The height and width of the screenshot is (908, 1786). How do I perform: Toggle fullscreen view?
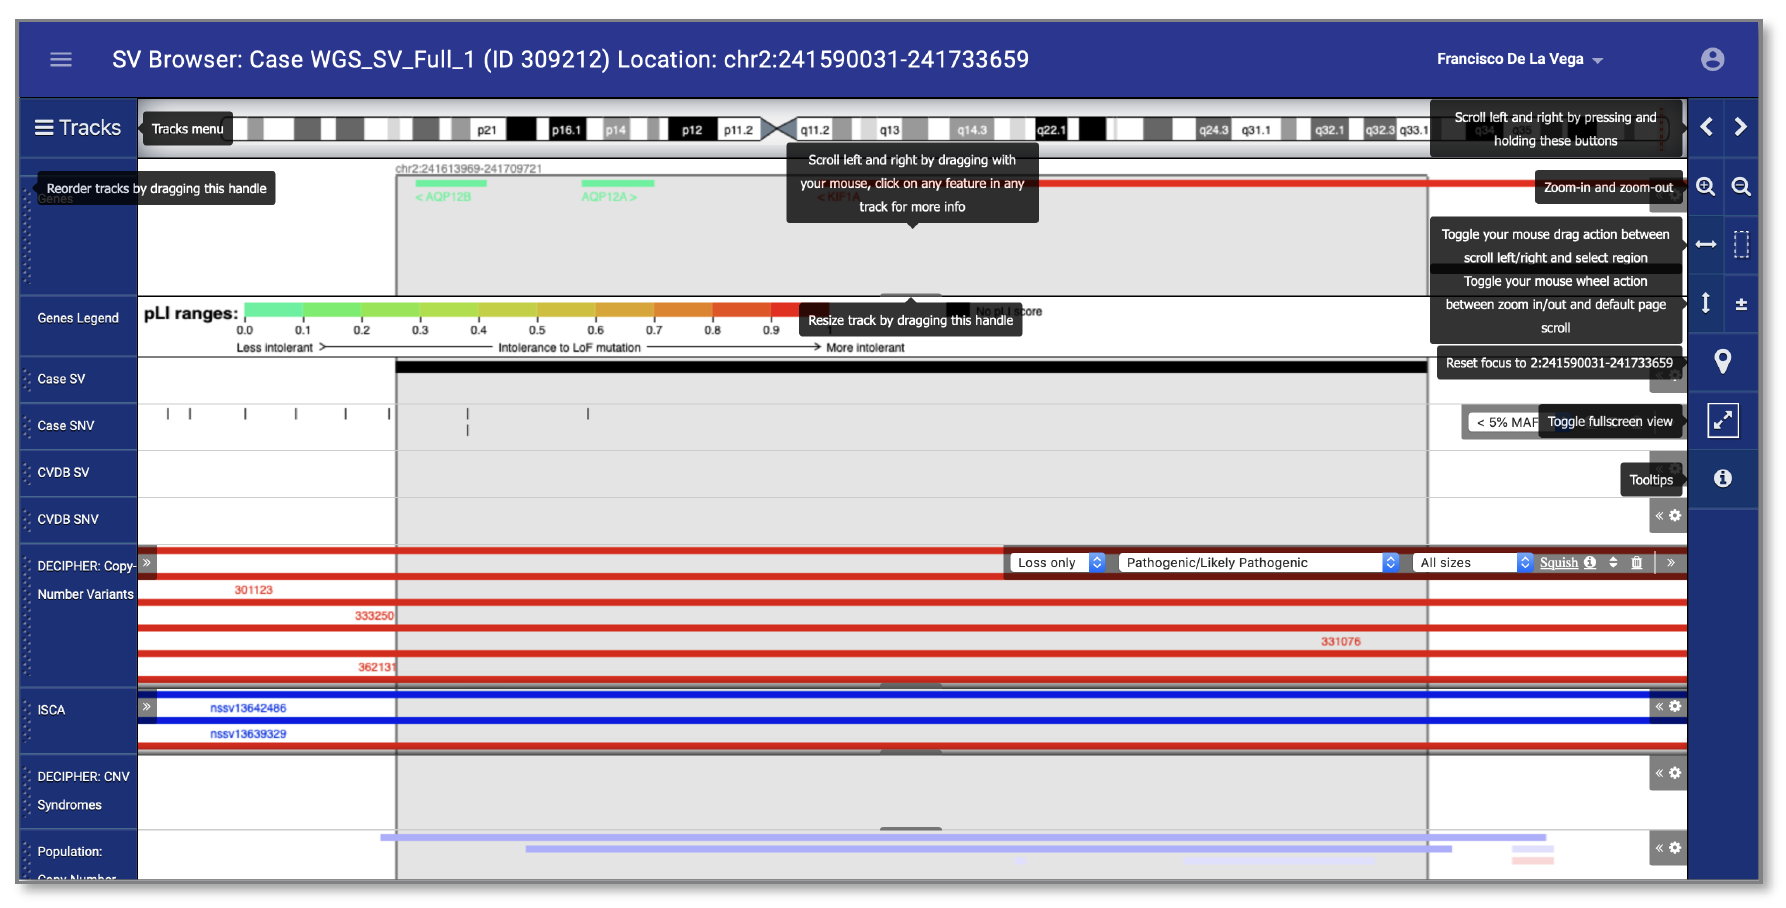tap(1723, 421)
